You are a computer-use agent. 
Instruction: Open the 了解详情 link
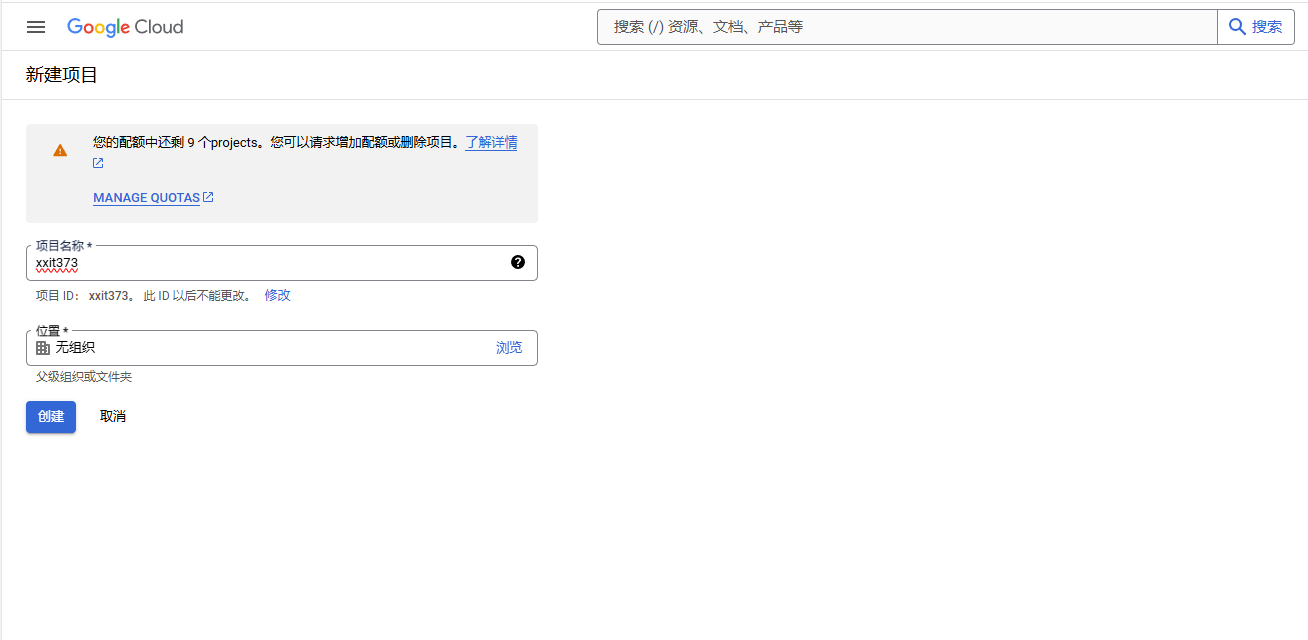[491, 142]
